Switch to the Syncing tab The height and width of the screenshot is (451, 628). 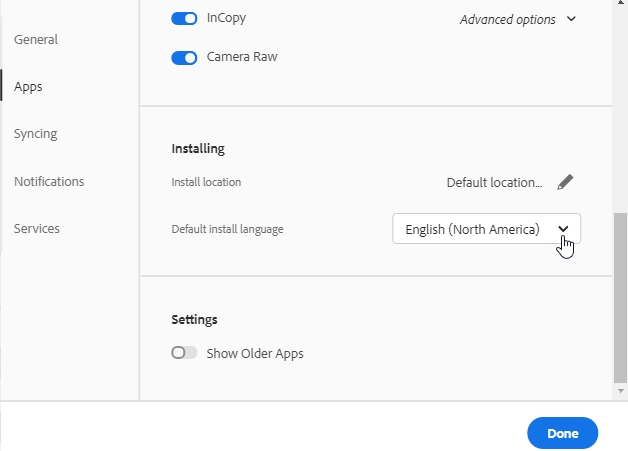36,134
